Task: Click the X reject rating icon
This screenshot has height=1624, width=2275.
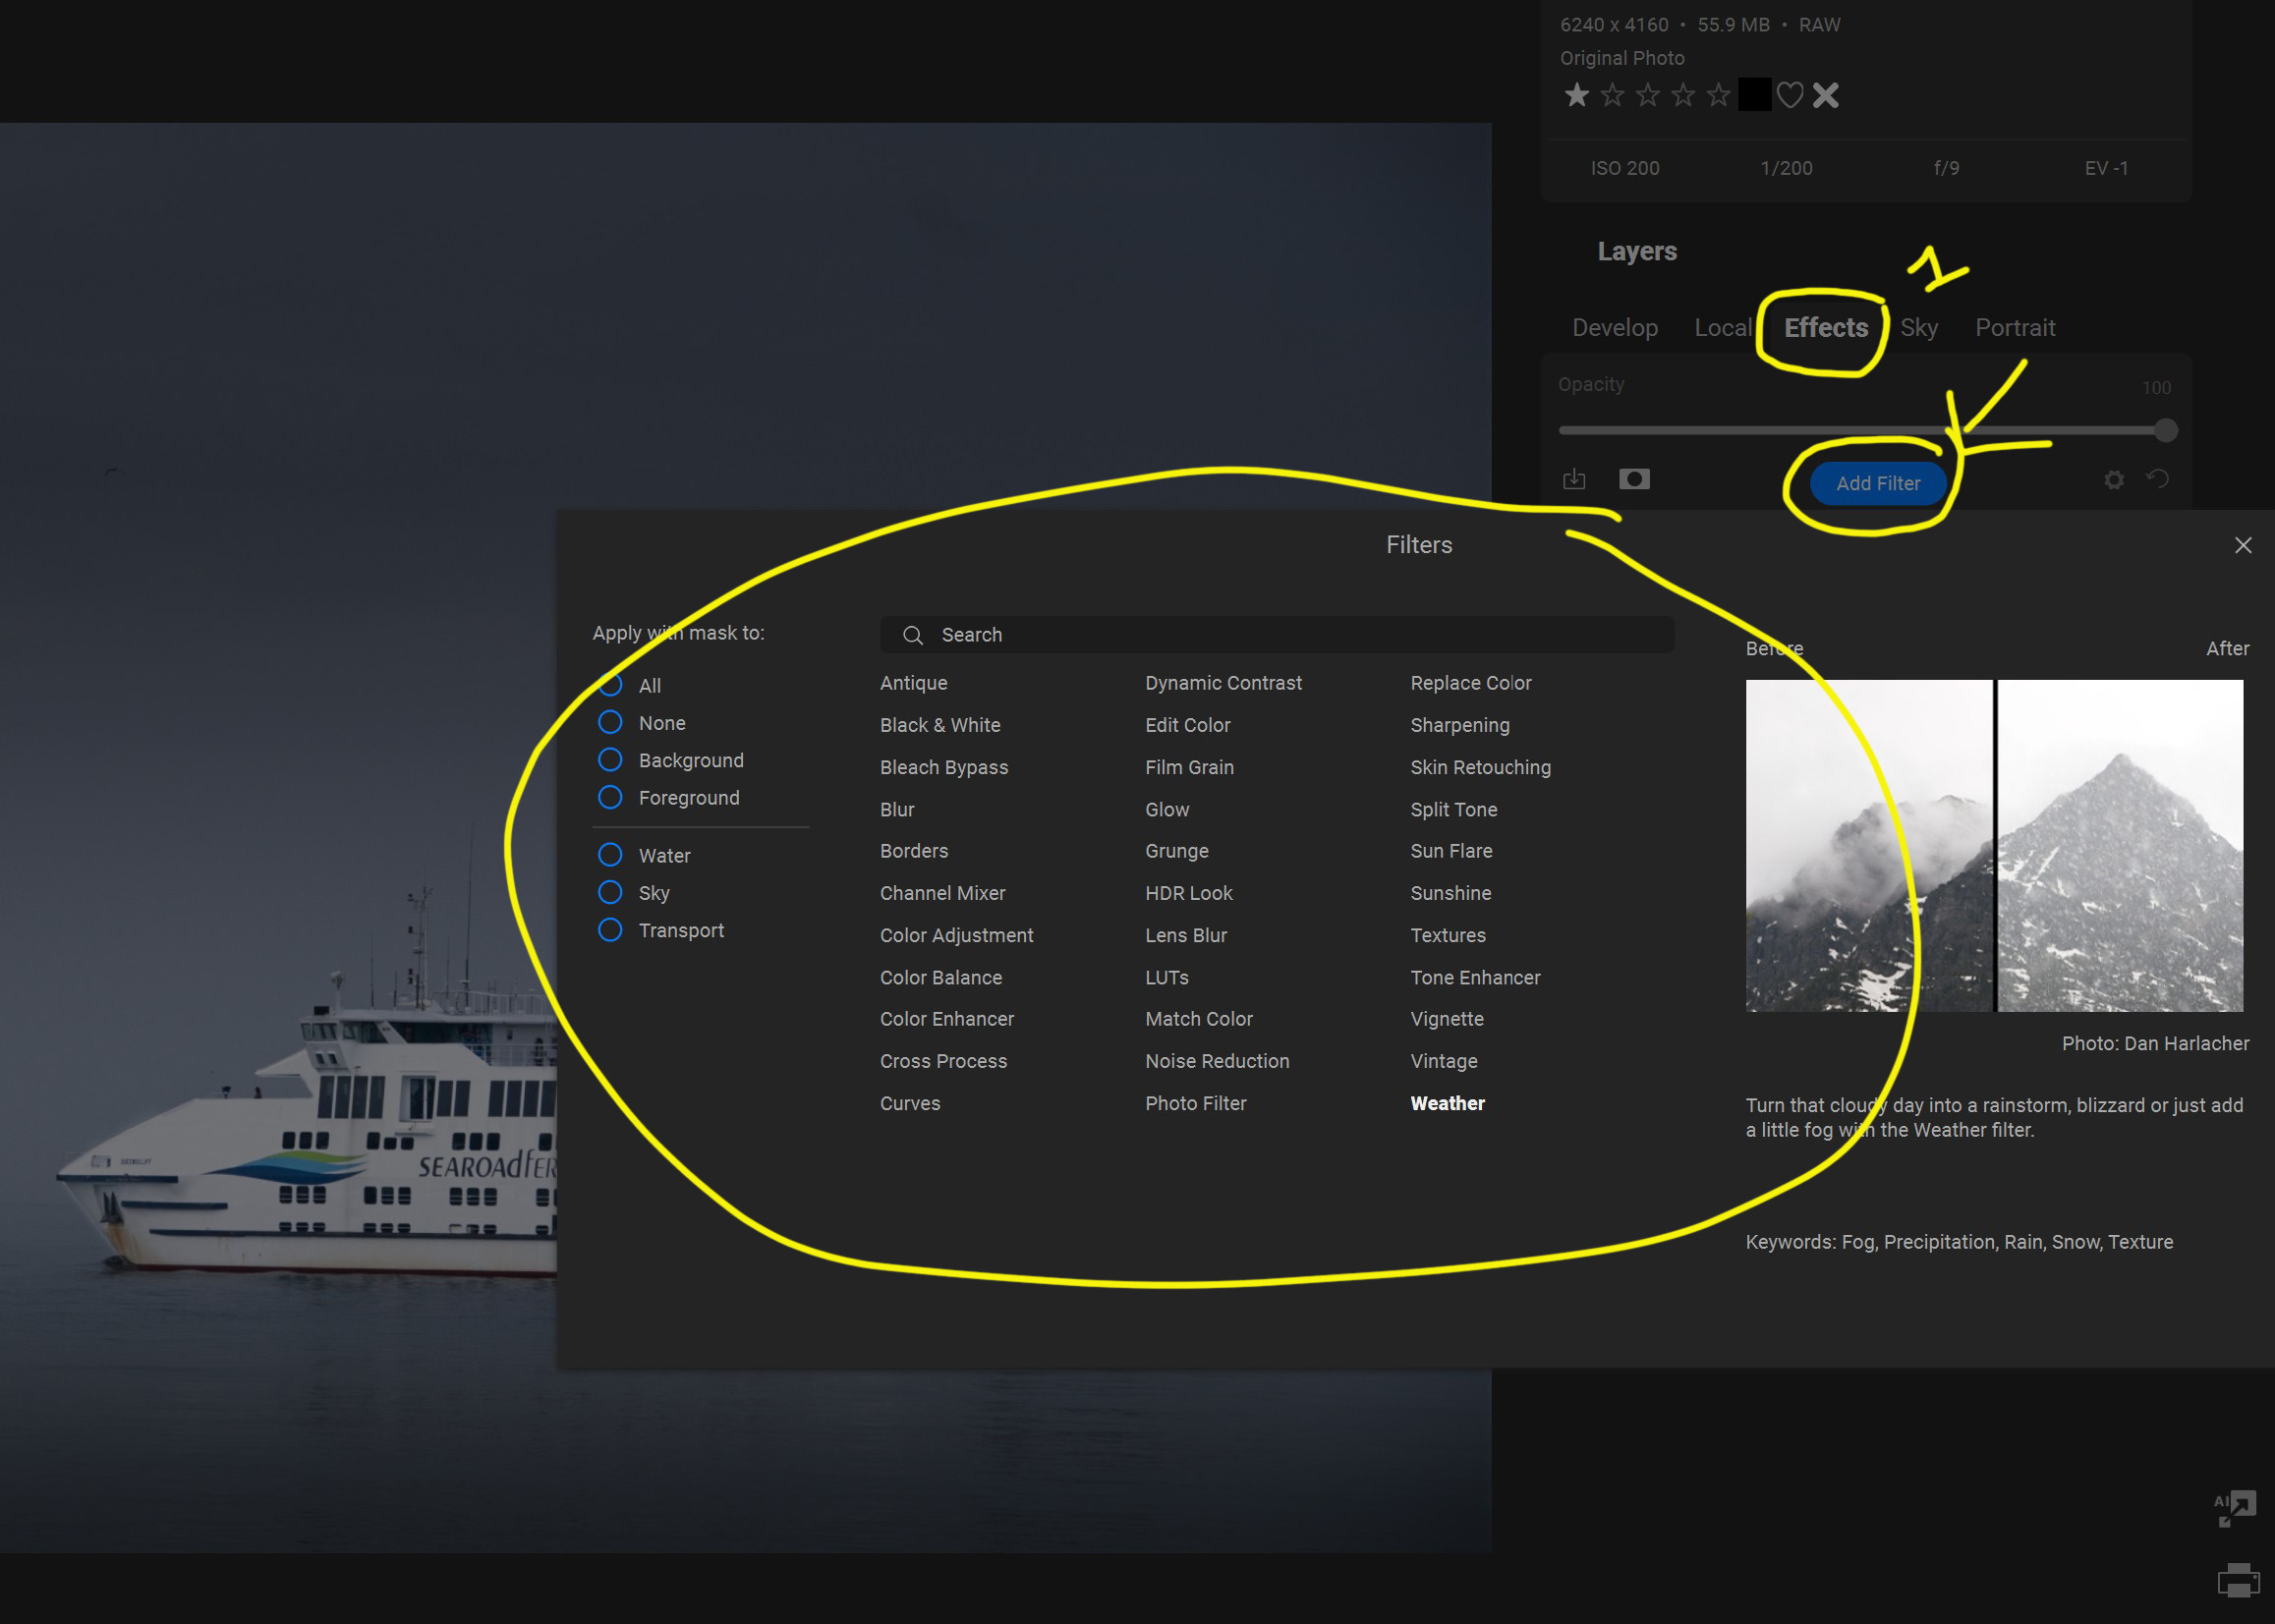Action: pos(1826,95)
